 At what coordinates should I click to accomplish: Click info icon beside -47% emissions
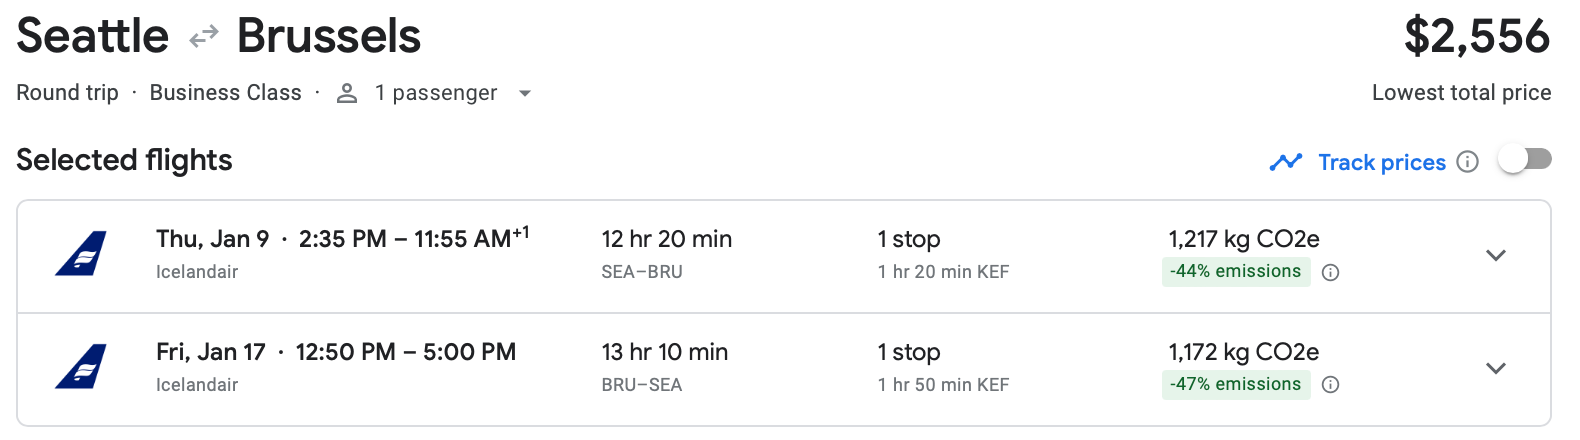(1330, 385)
